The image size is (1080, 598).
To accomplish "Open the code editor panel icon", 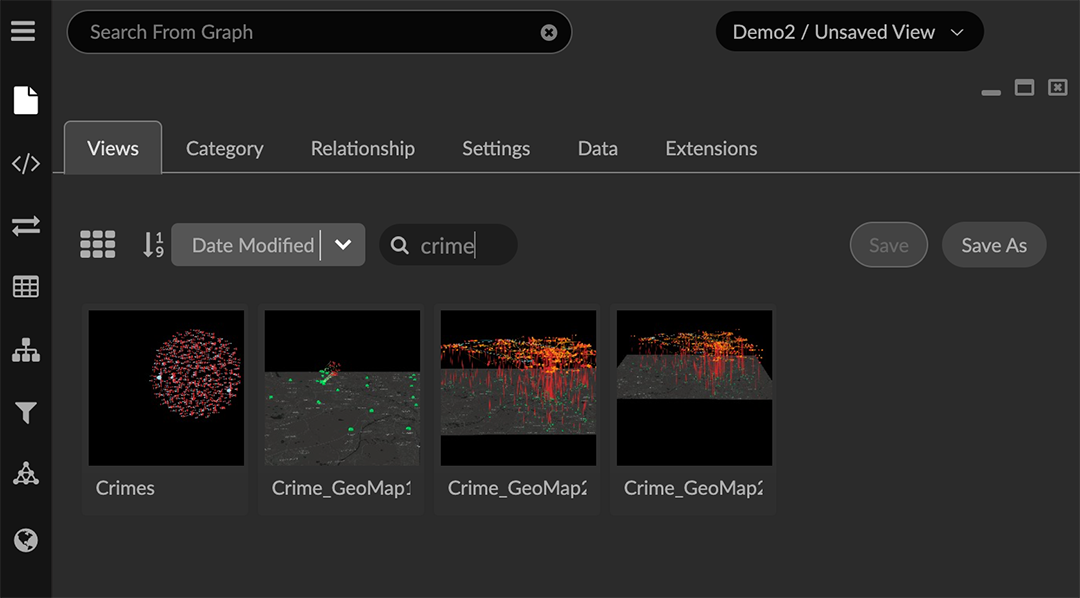I will point(25,162).
